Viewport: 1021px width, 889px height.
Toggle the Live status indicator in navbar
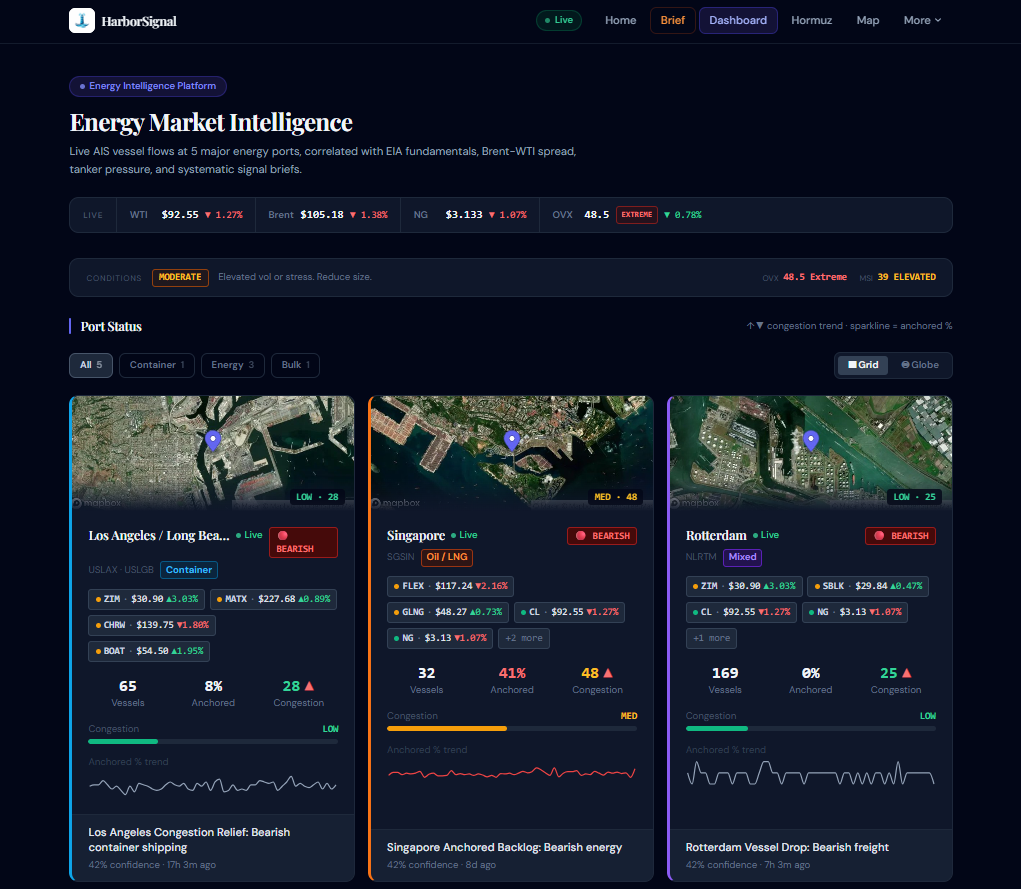559,20
